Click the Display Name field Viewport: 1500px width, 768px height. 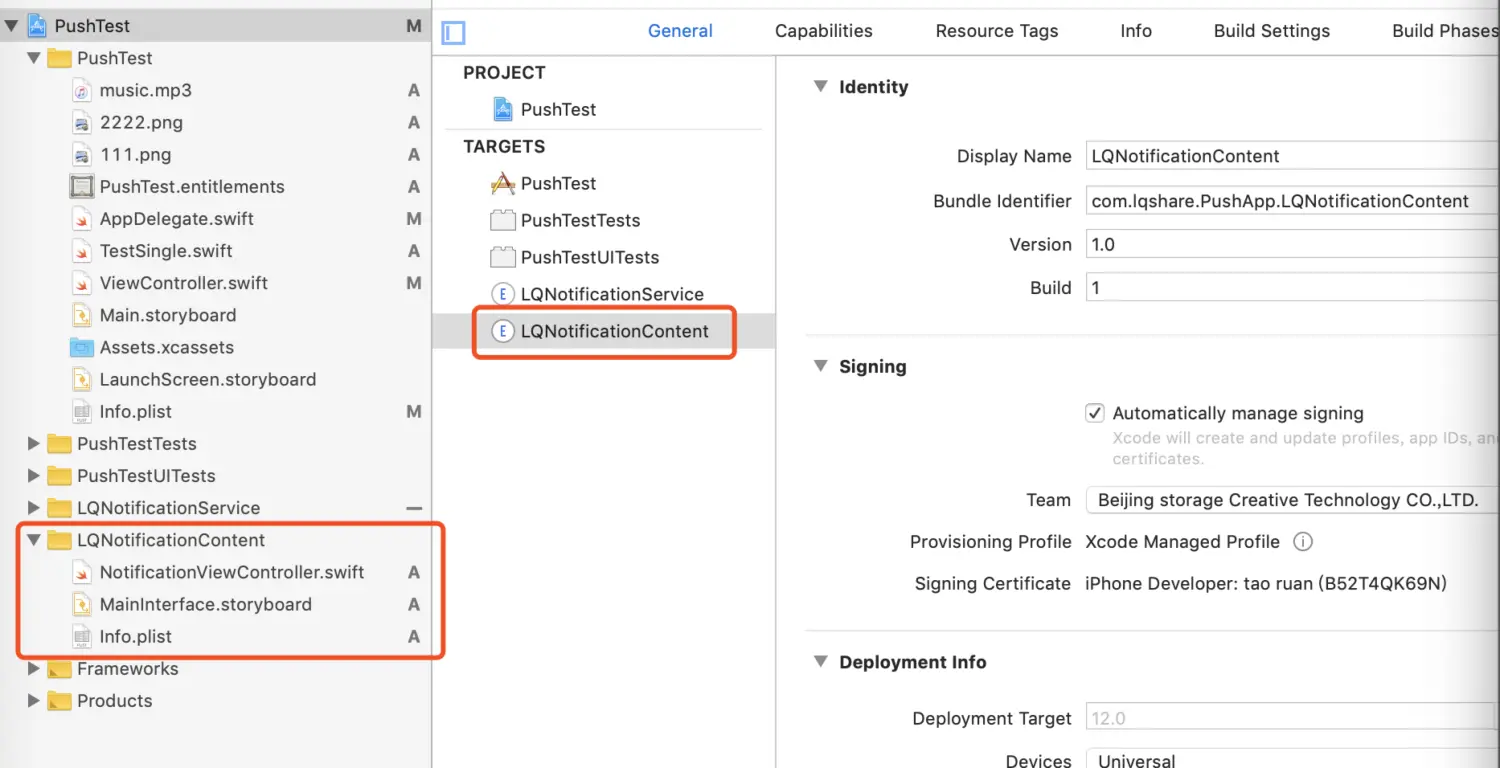coord(1292,156)
